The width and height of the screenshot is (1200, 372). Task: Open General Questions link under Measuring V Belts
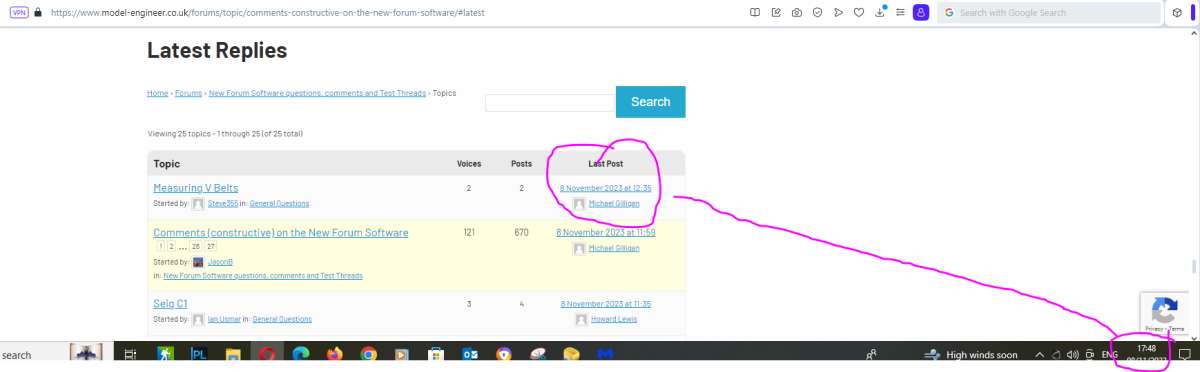[x=279, y=203]
